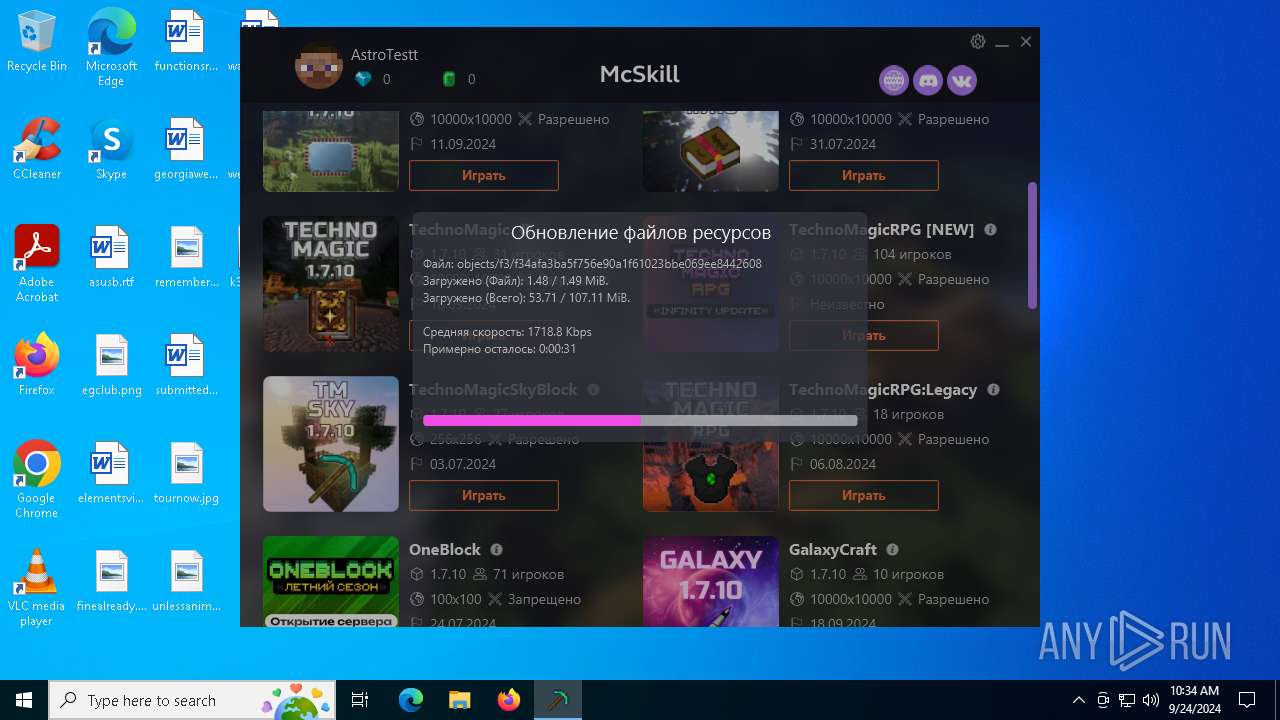Select tournow.jpg file on desktop
Screen dimensions: 1280x720
(x=186, y=474)
